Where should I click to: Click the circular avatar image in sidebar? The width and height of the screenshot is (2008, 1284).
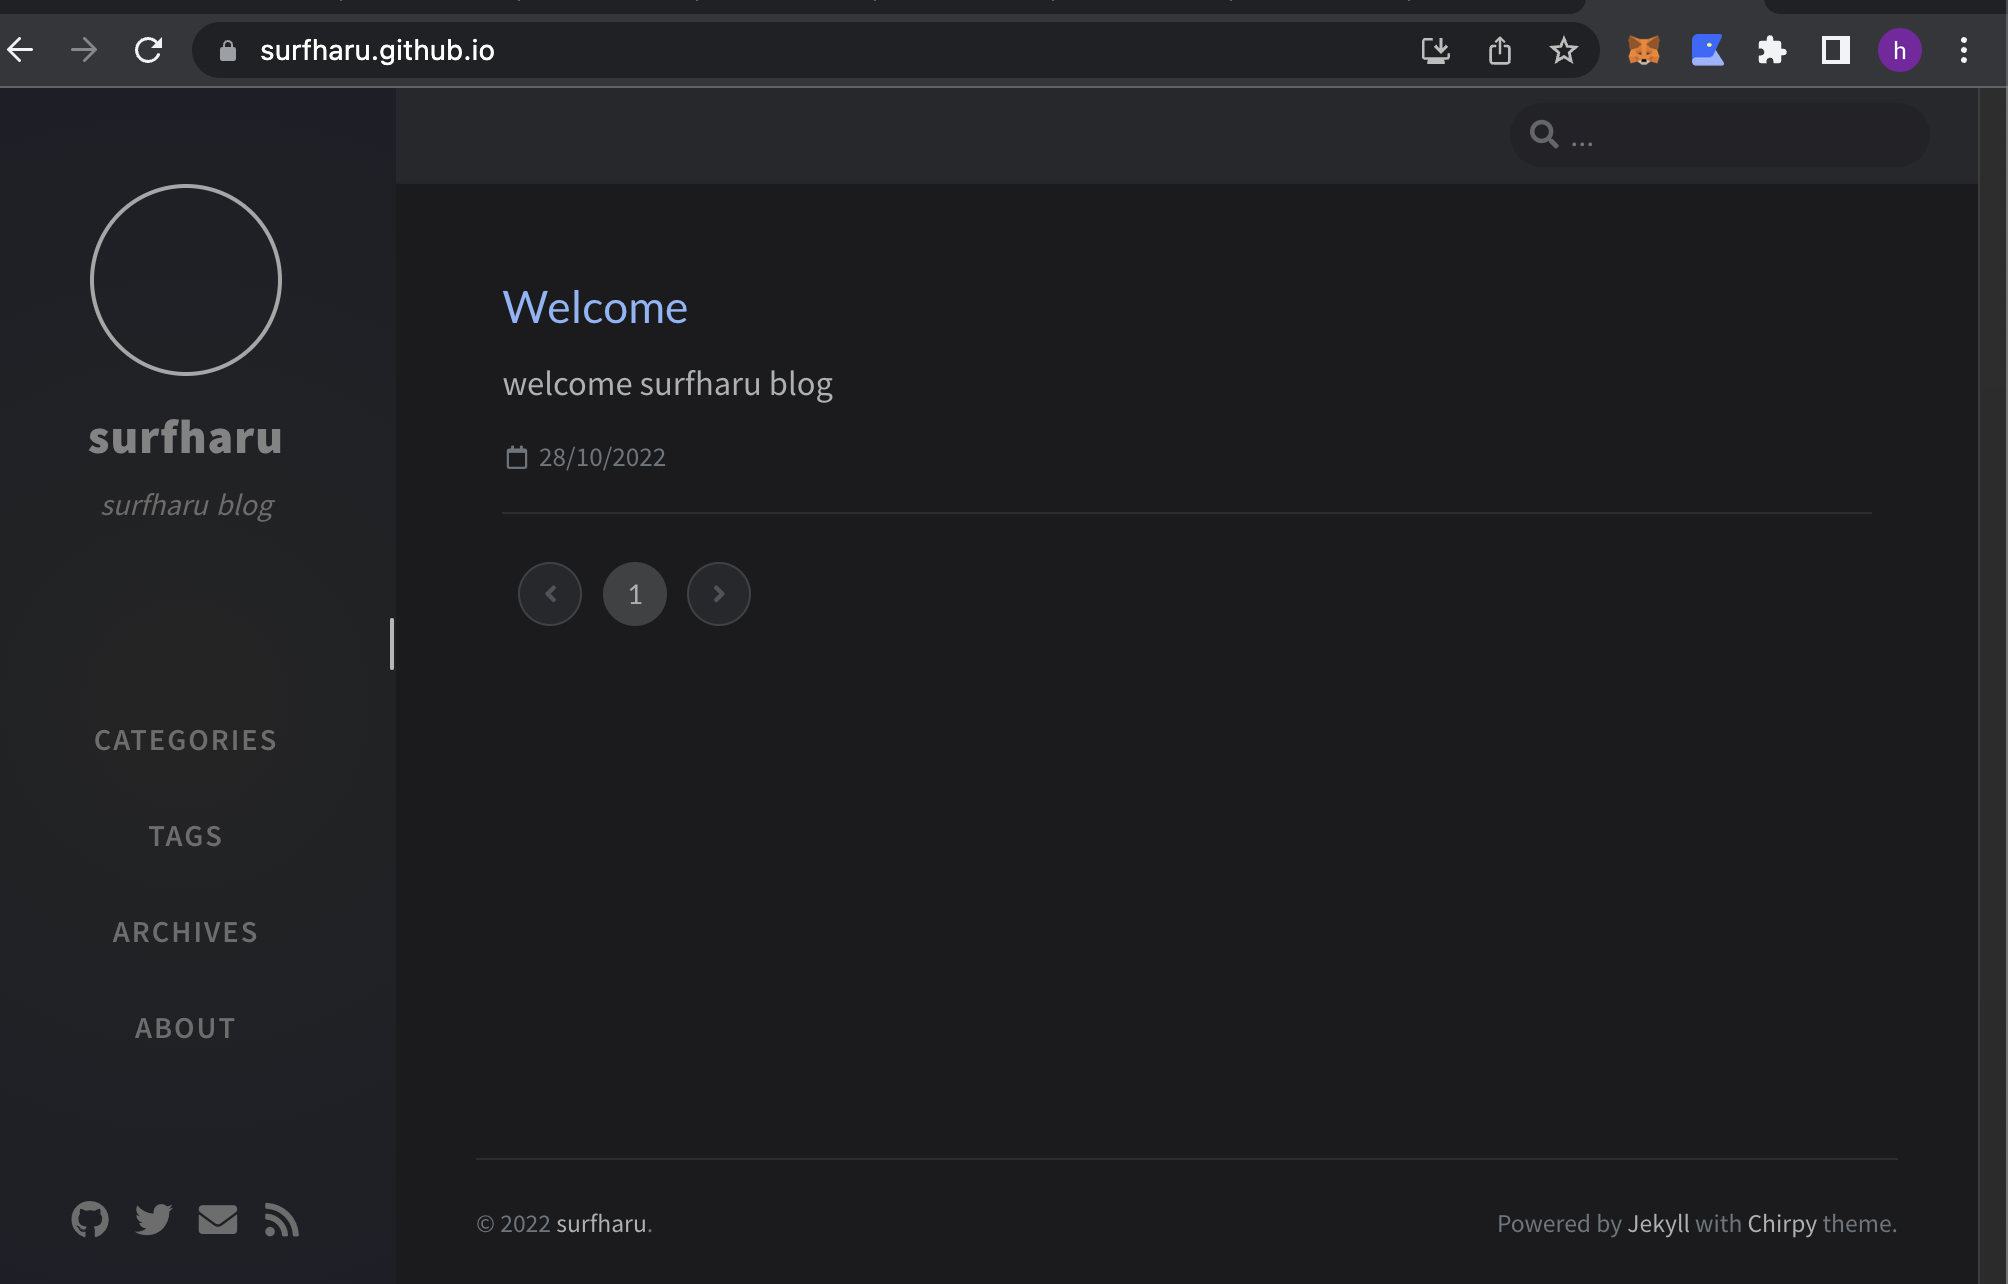(x=186, y=280)
